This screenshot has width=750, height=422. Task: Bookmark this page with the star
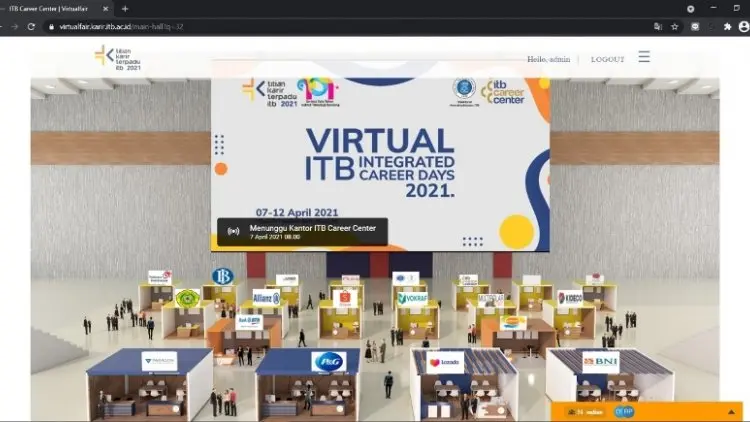pyautogui.click(x=674, y=27)
